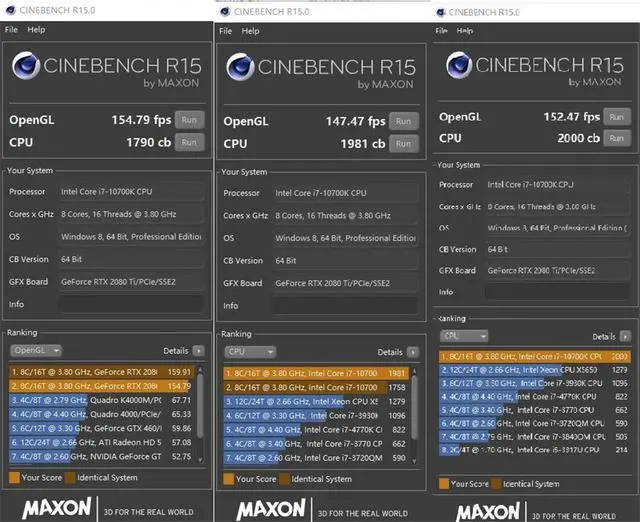Select NVIDIA GeForce GT row scoring 52.75
Viewport: 640px width, 522px height.
pyautogui.click(x=101, y=457)
